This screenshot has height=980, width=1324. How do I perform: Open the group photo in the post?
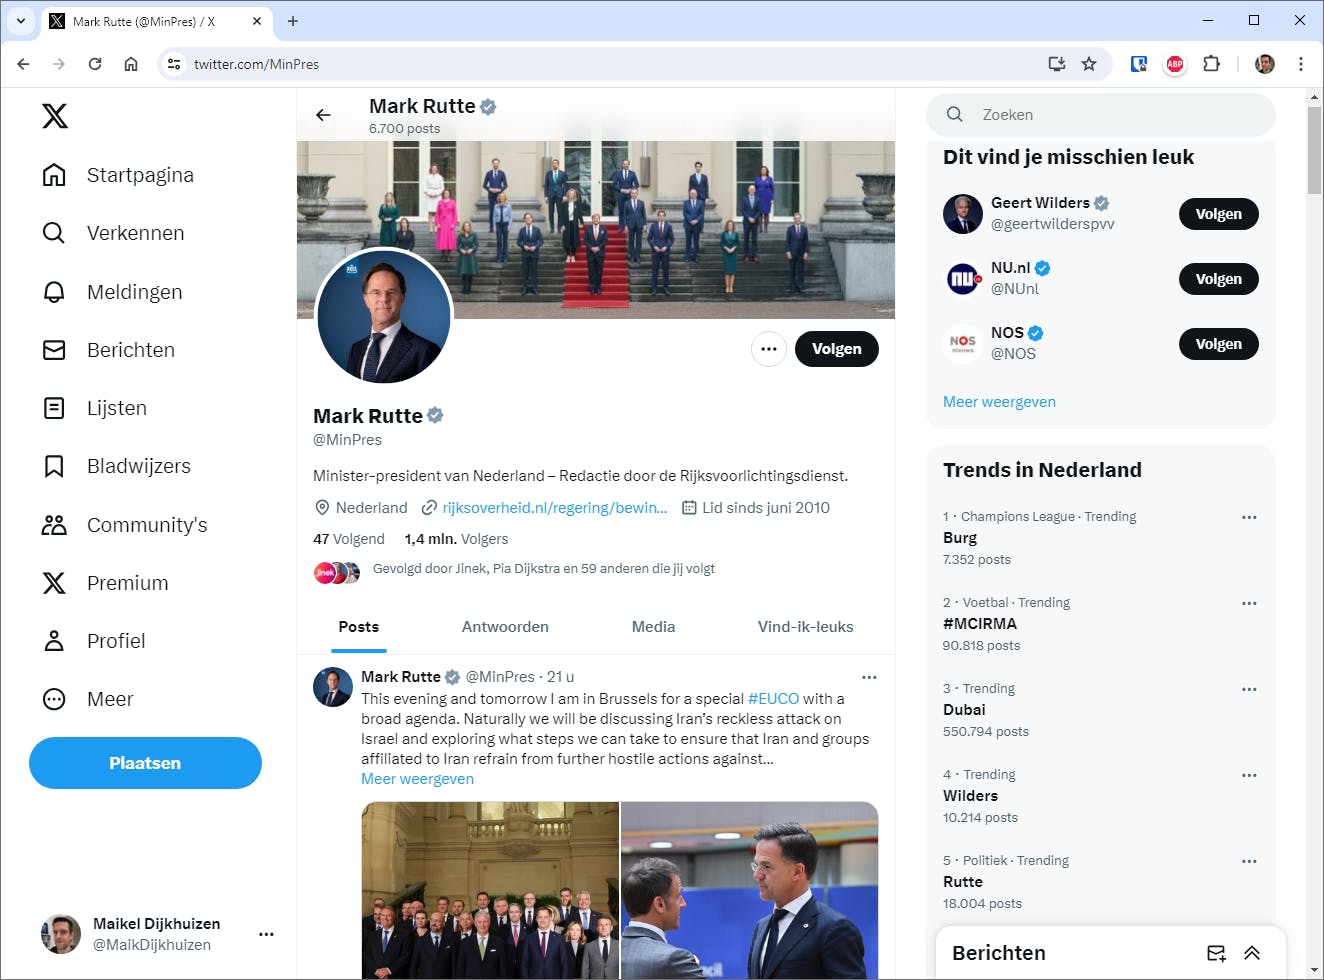point(490,890)
